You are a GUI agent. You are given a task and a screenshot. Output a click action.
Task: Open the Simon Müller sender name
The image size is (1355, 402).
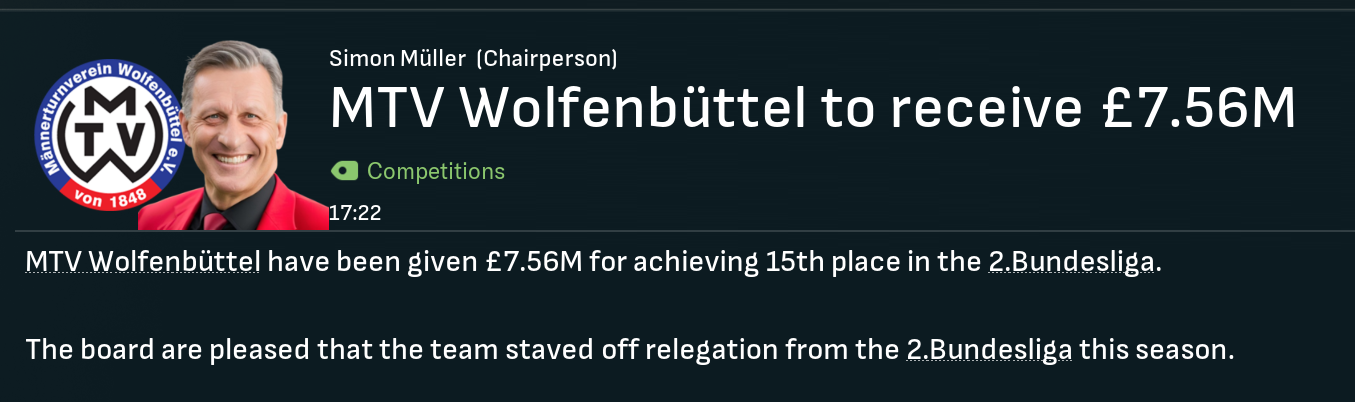tap(397, 59)
